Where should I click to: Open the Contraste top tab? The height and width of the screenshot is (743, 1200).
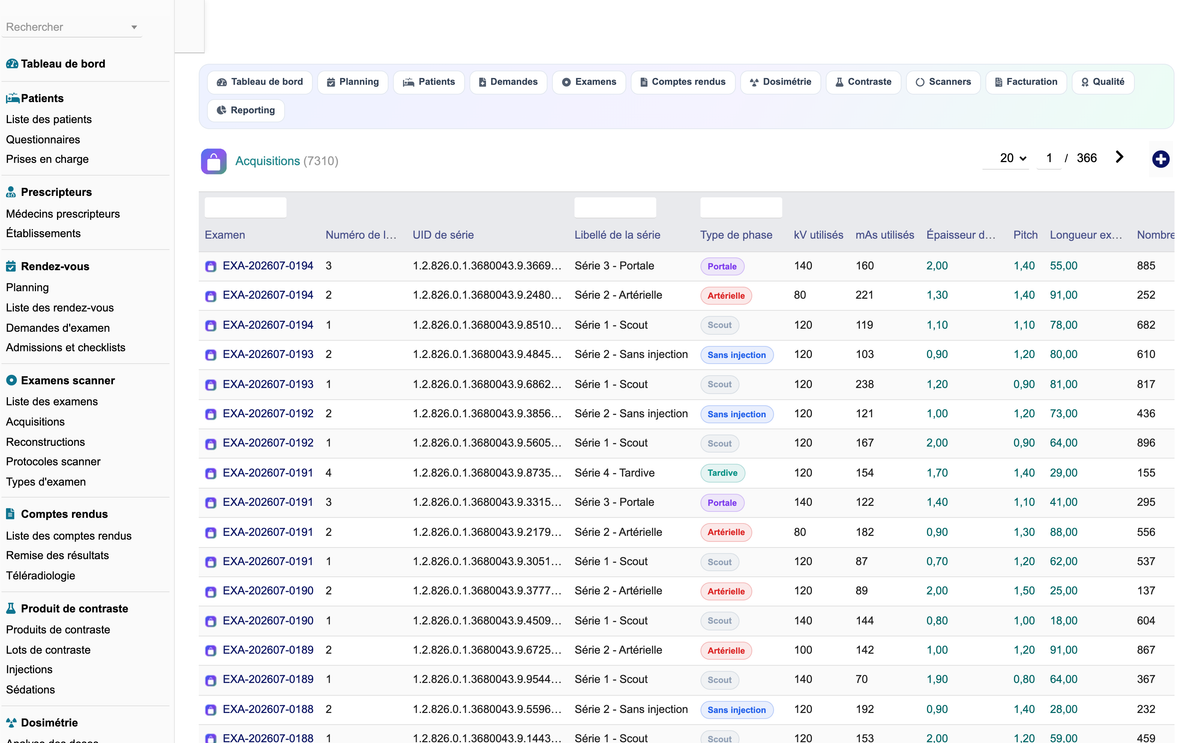[864, 82]
